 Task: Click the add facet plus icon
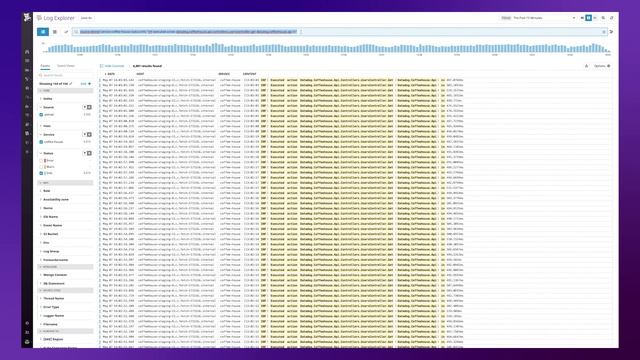coord(89,84)
